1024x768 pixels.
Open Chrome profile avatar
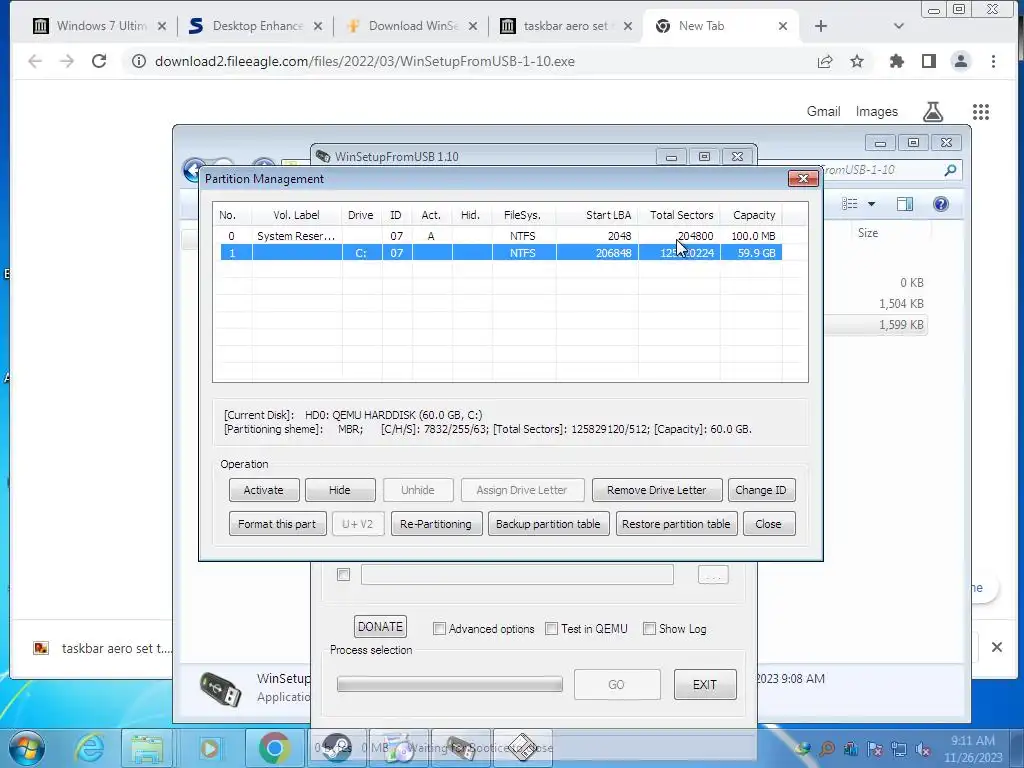click(x=961, y=61)
